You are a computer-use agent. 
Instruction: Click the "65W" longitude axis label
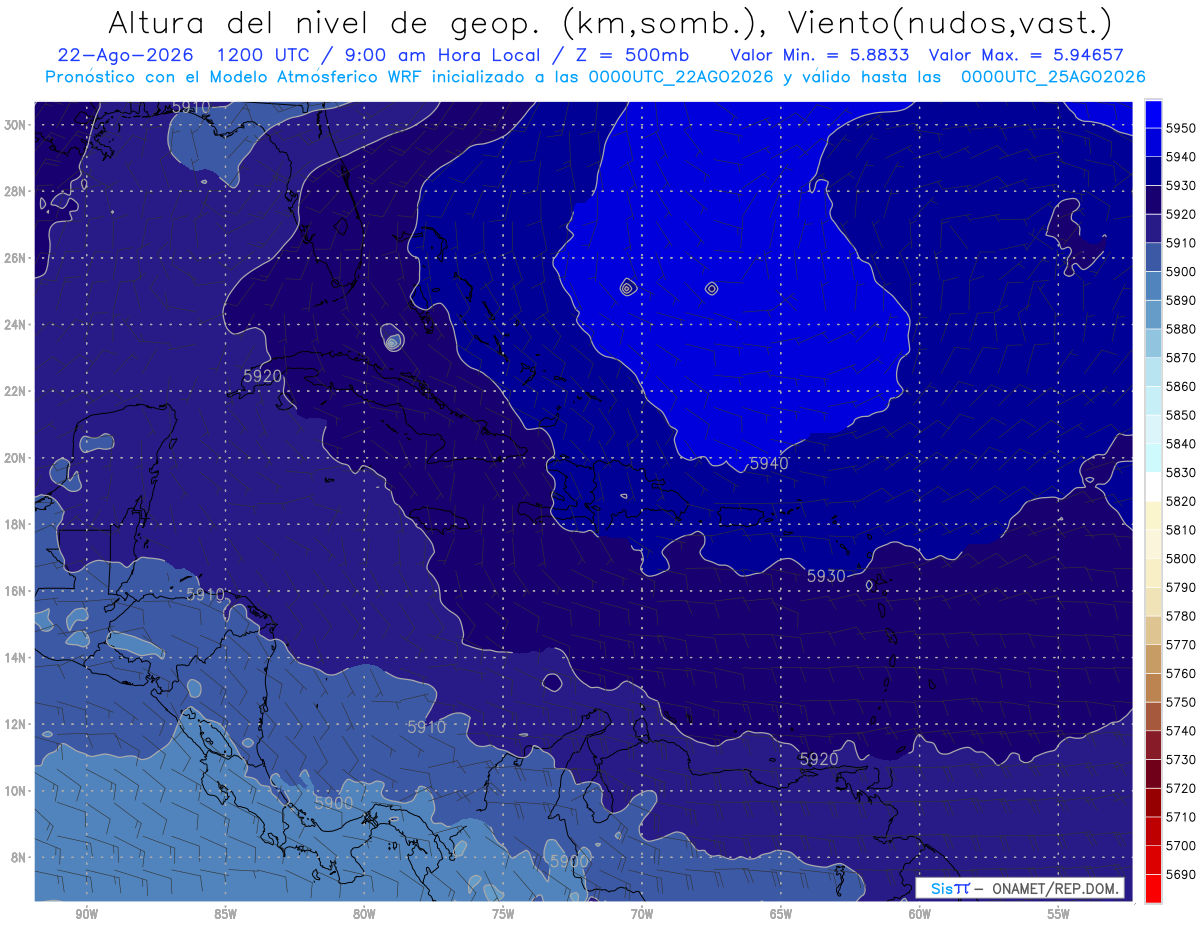pos(781,914)
